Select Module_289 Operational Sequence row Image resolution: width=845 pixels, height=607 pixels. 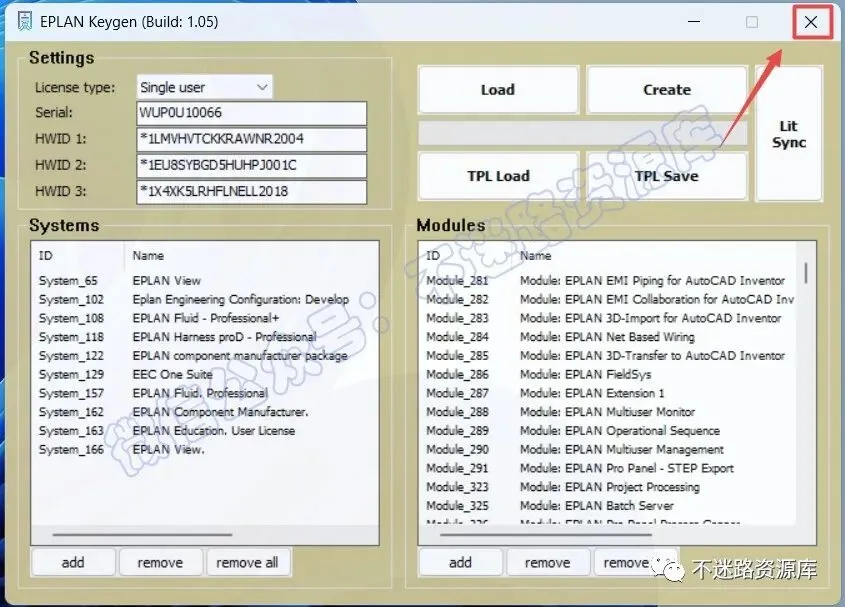608,431
